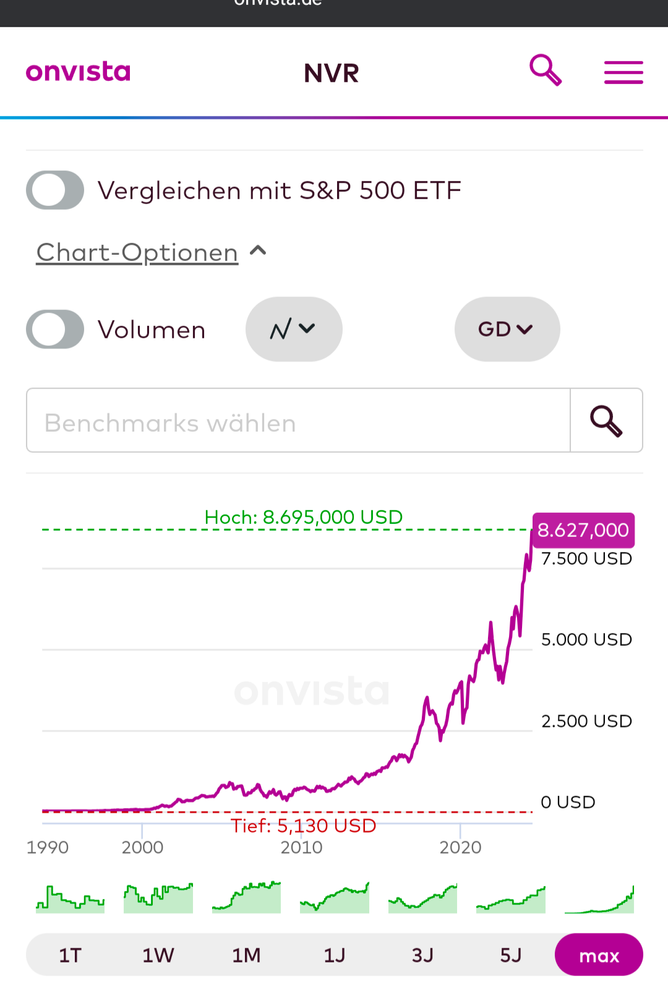Select the 1W time range
Image resolution: width=668 pixels, height=999 pixels.
pyautogui.click(x=158, y=955)
